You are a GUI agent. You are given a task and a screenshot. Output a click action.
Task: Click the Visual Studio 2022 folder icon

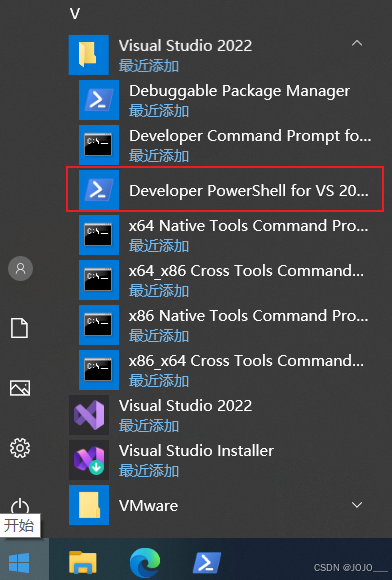[x=89, y=55]
